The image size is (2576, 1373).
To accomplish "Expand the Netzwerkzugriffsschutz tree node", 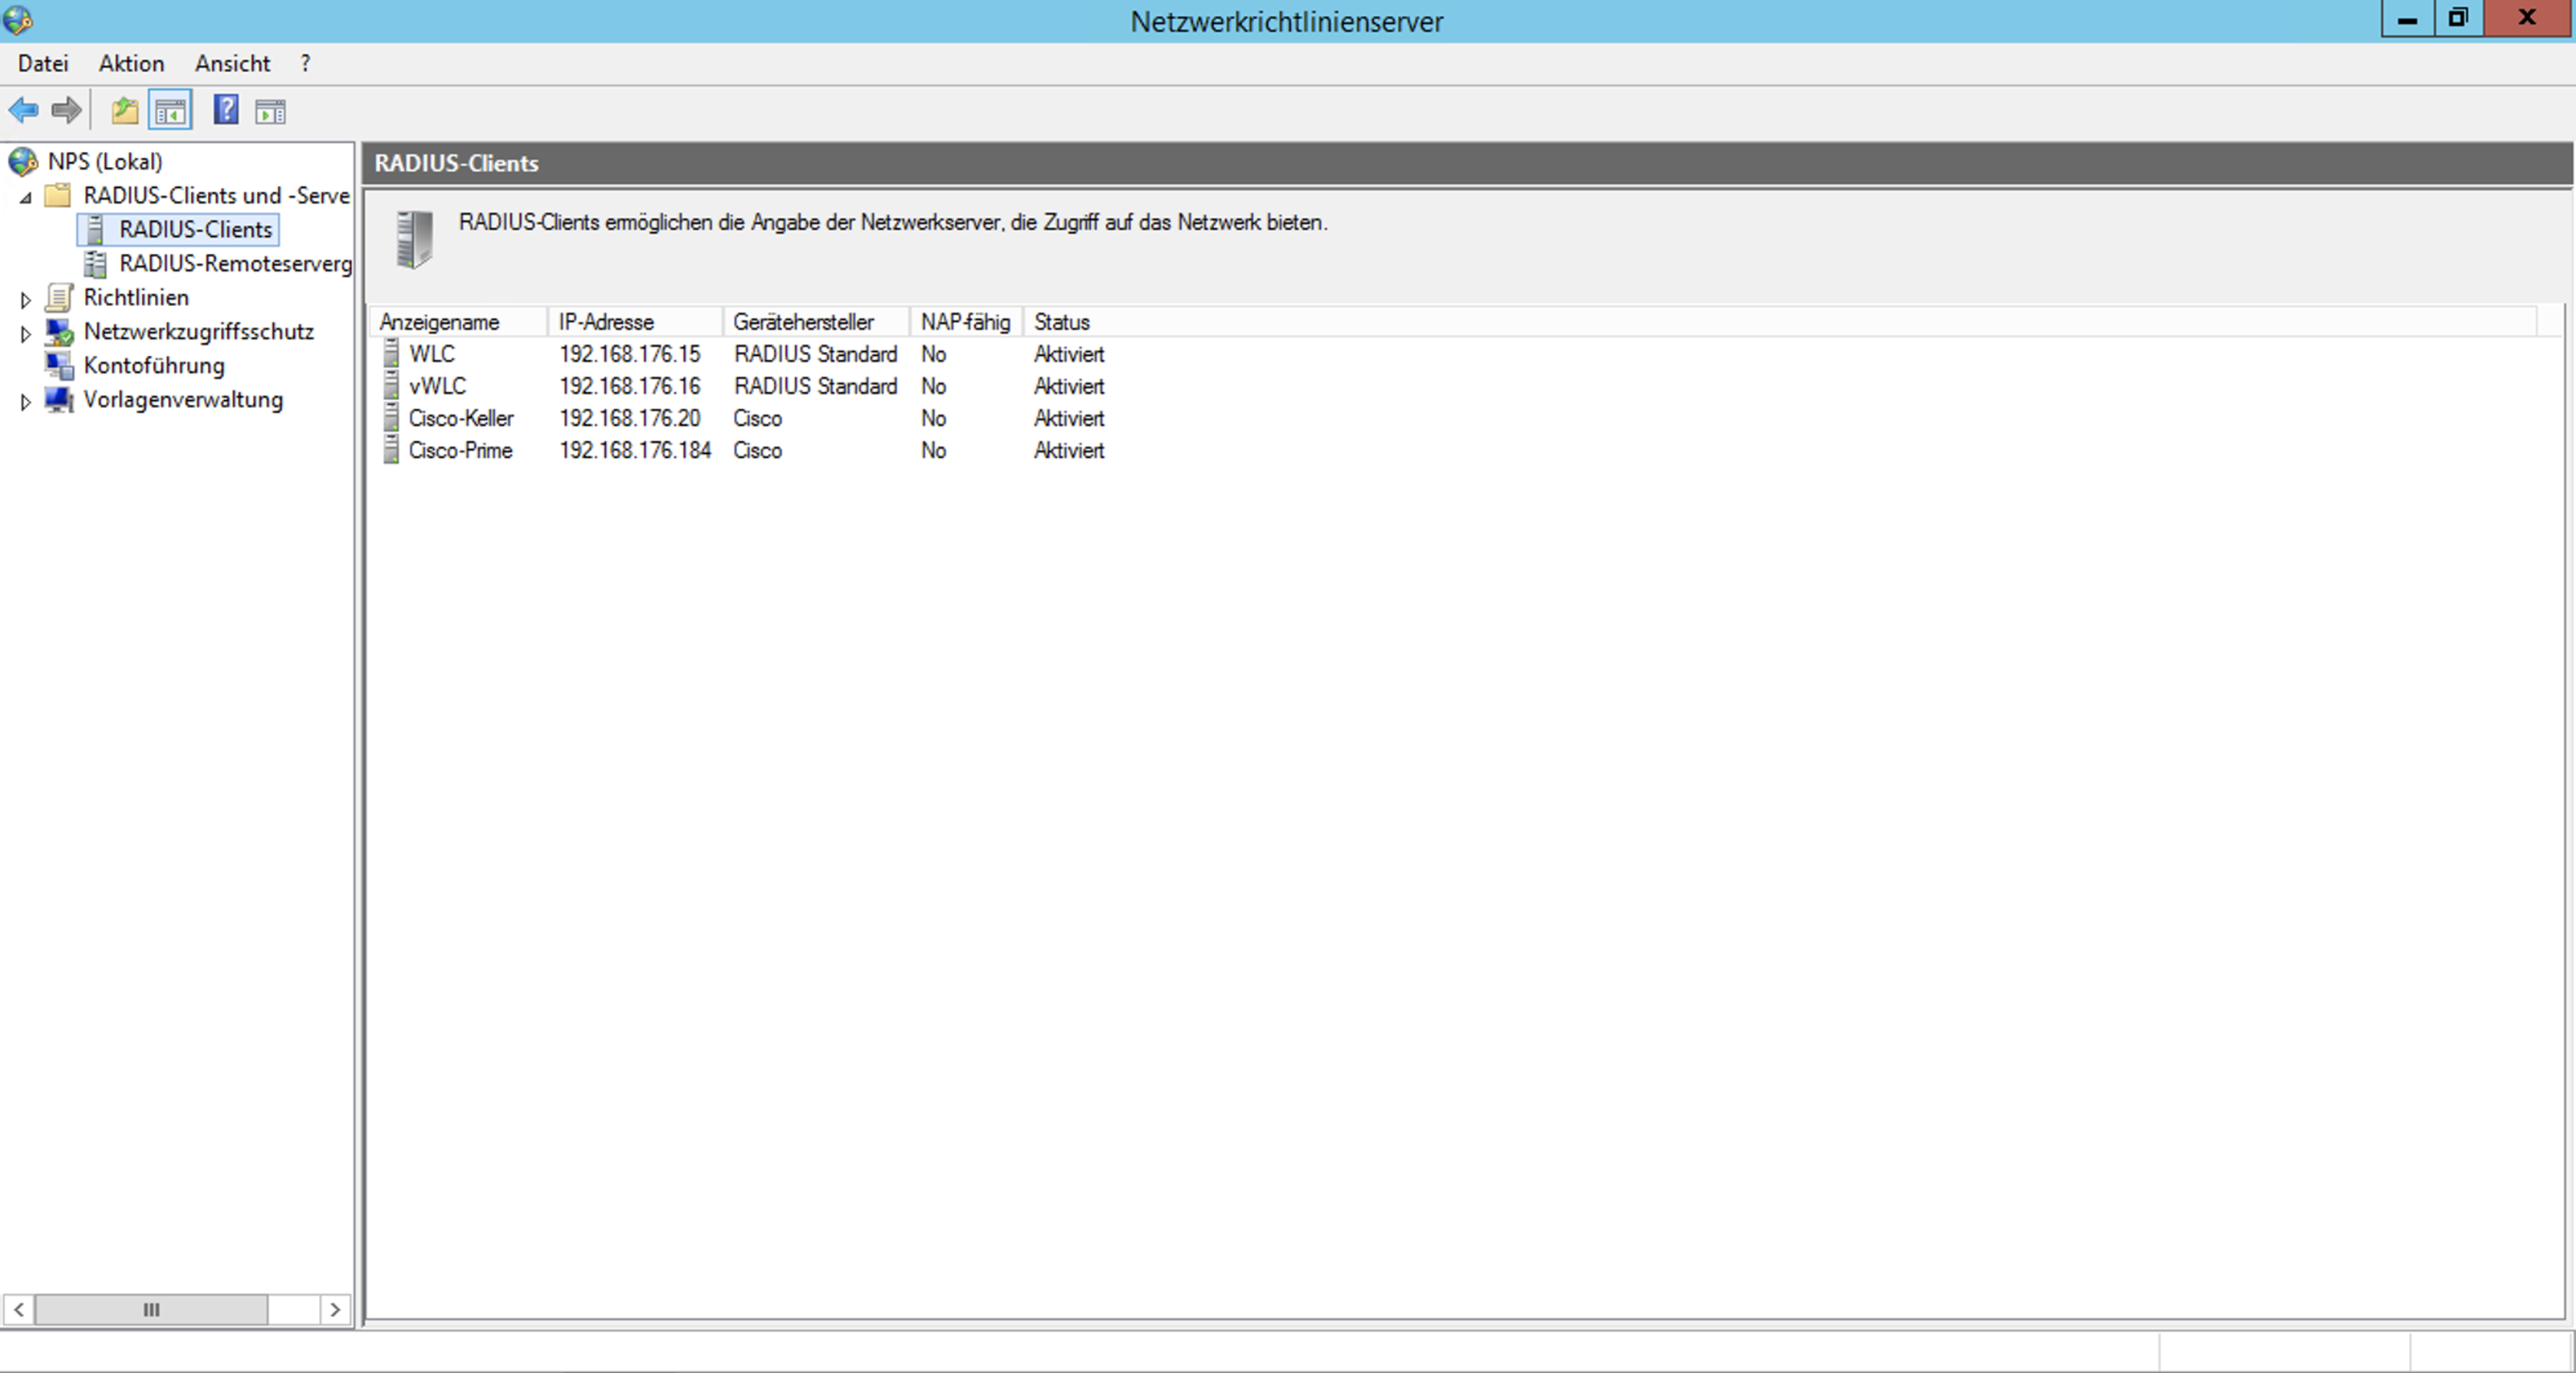I will click(26, 333).
